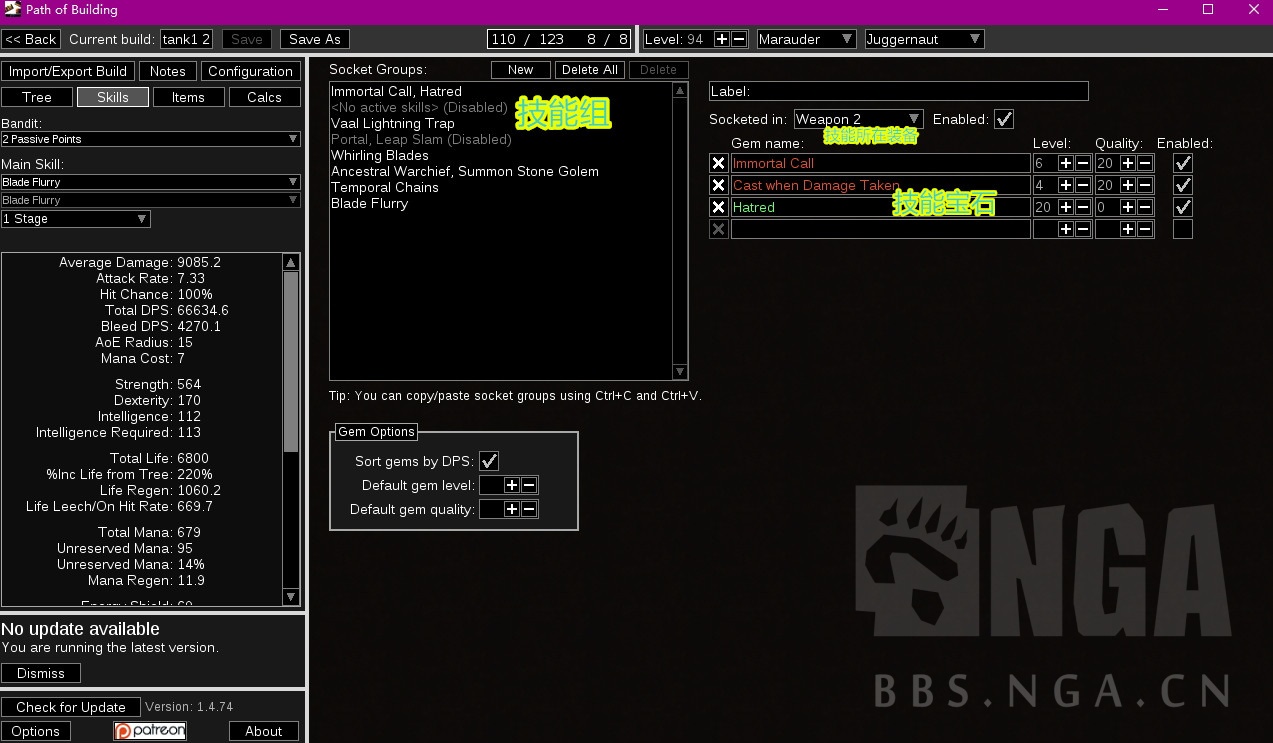1273x743 pixels.
Task: Click the X beside Cast when Damage Taken
Action: 718,185
